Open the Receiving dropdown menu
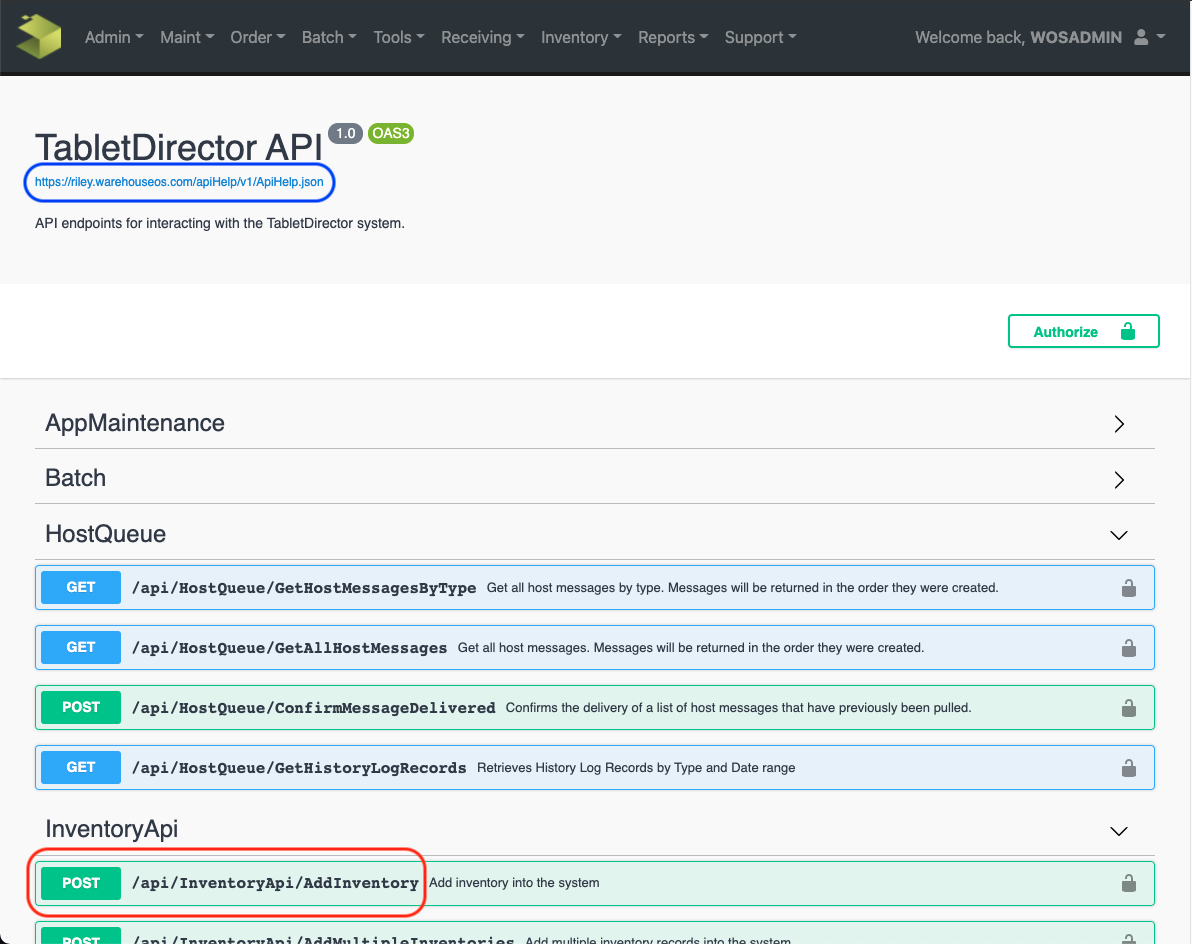Image resolution: width=1192 pixels, height=944 pixels. coord(482,37)
